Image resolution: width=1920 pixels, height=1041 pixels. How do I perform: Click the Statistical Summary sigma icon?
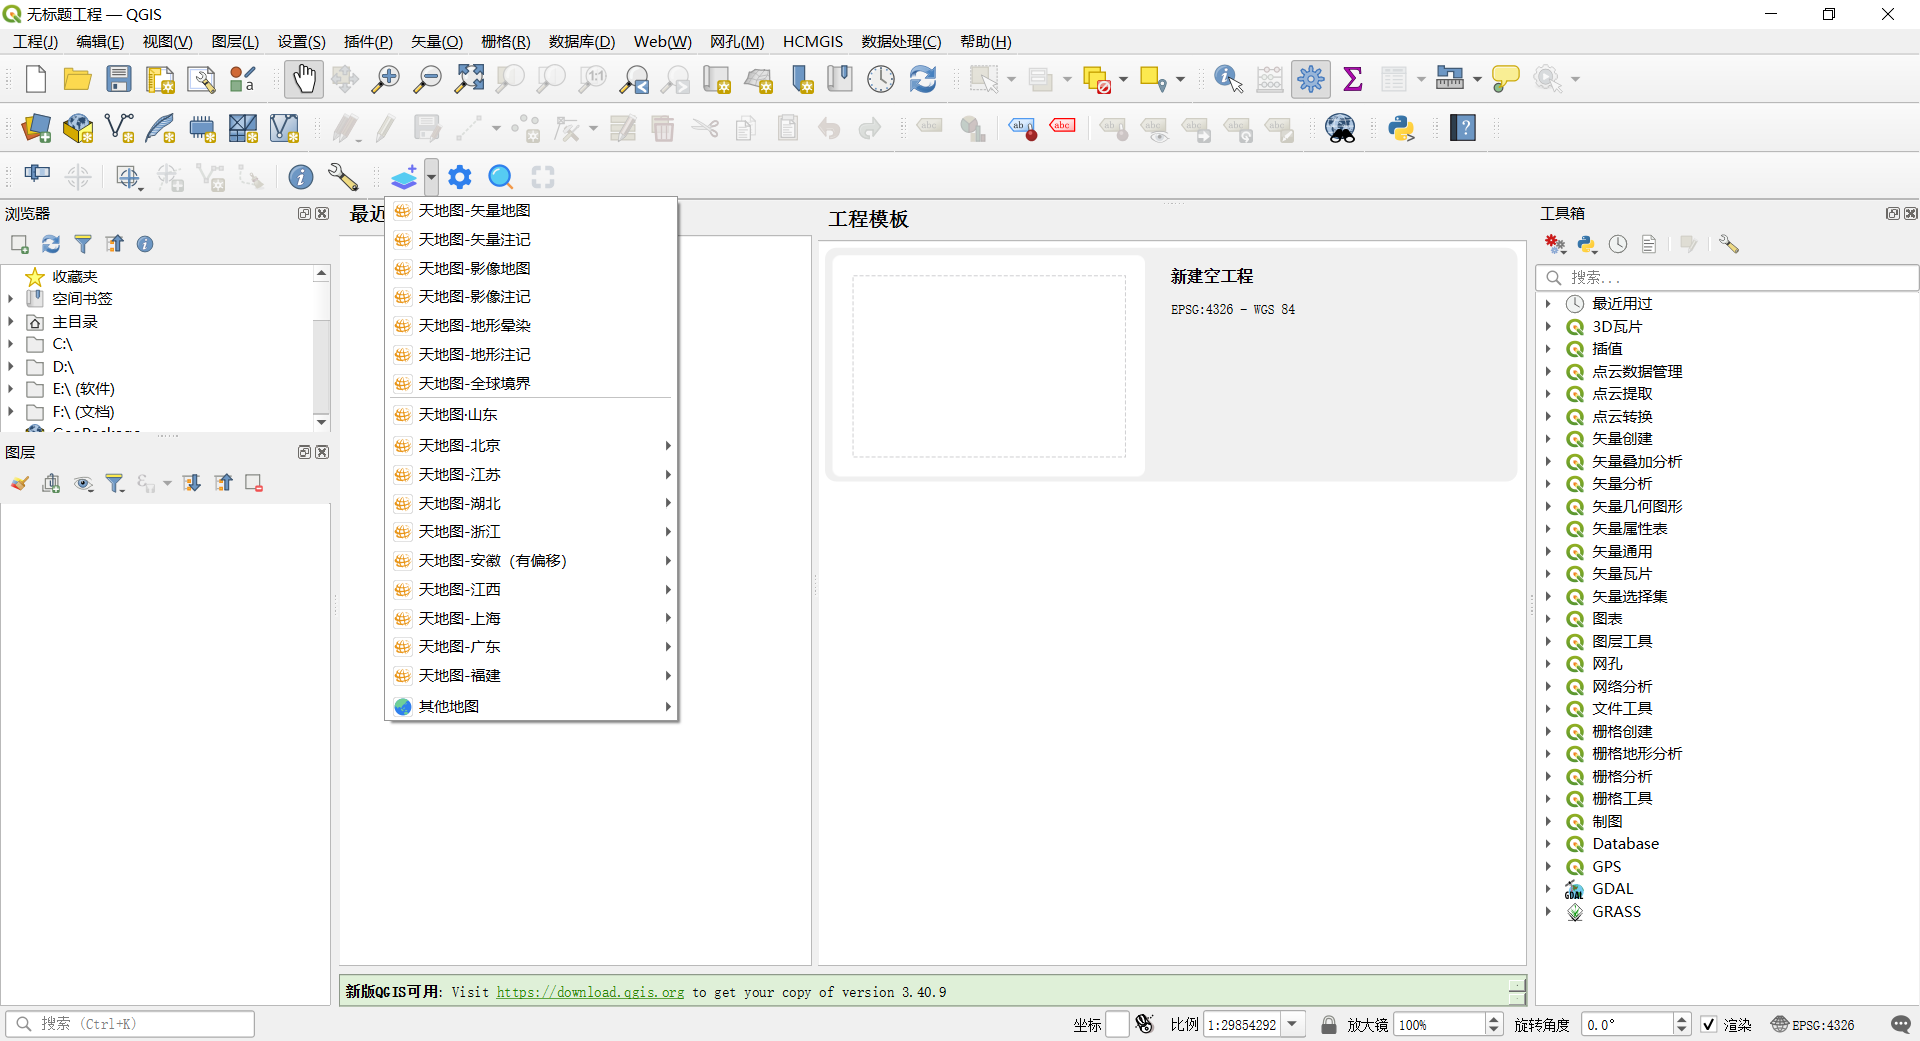tap(1352, 79)
